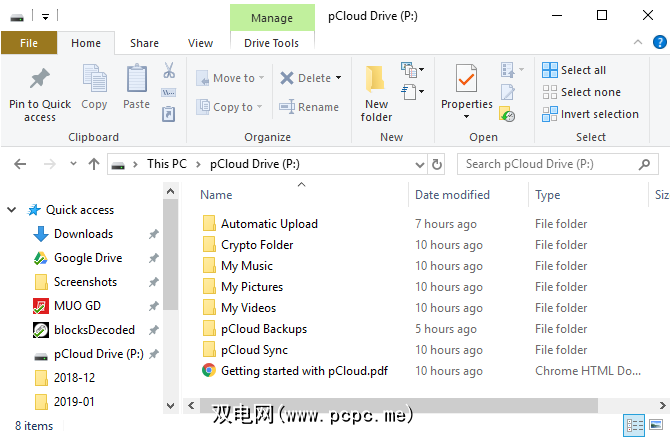
Task: Click the Paste clipboard icon
Action: tap(136, 78)
